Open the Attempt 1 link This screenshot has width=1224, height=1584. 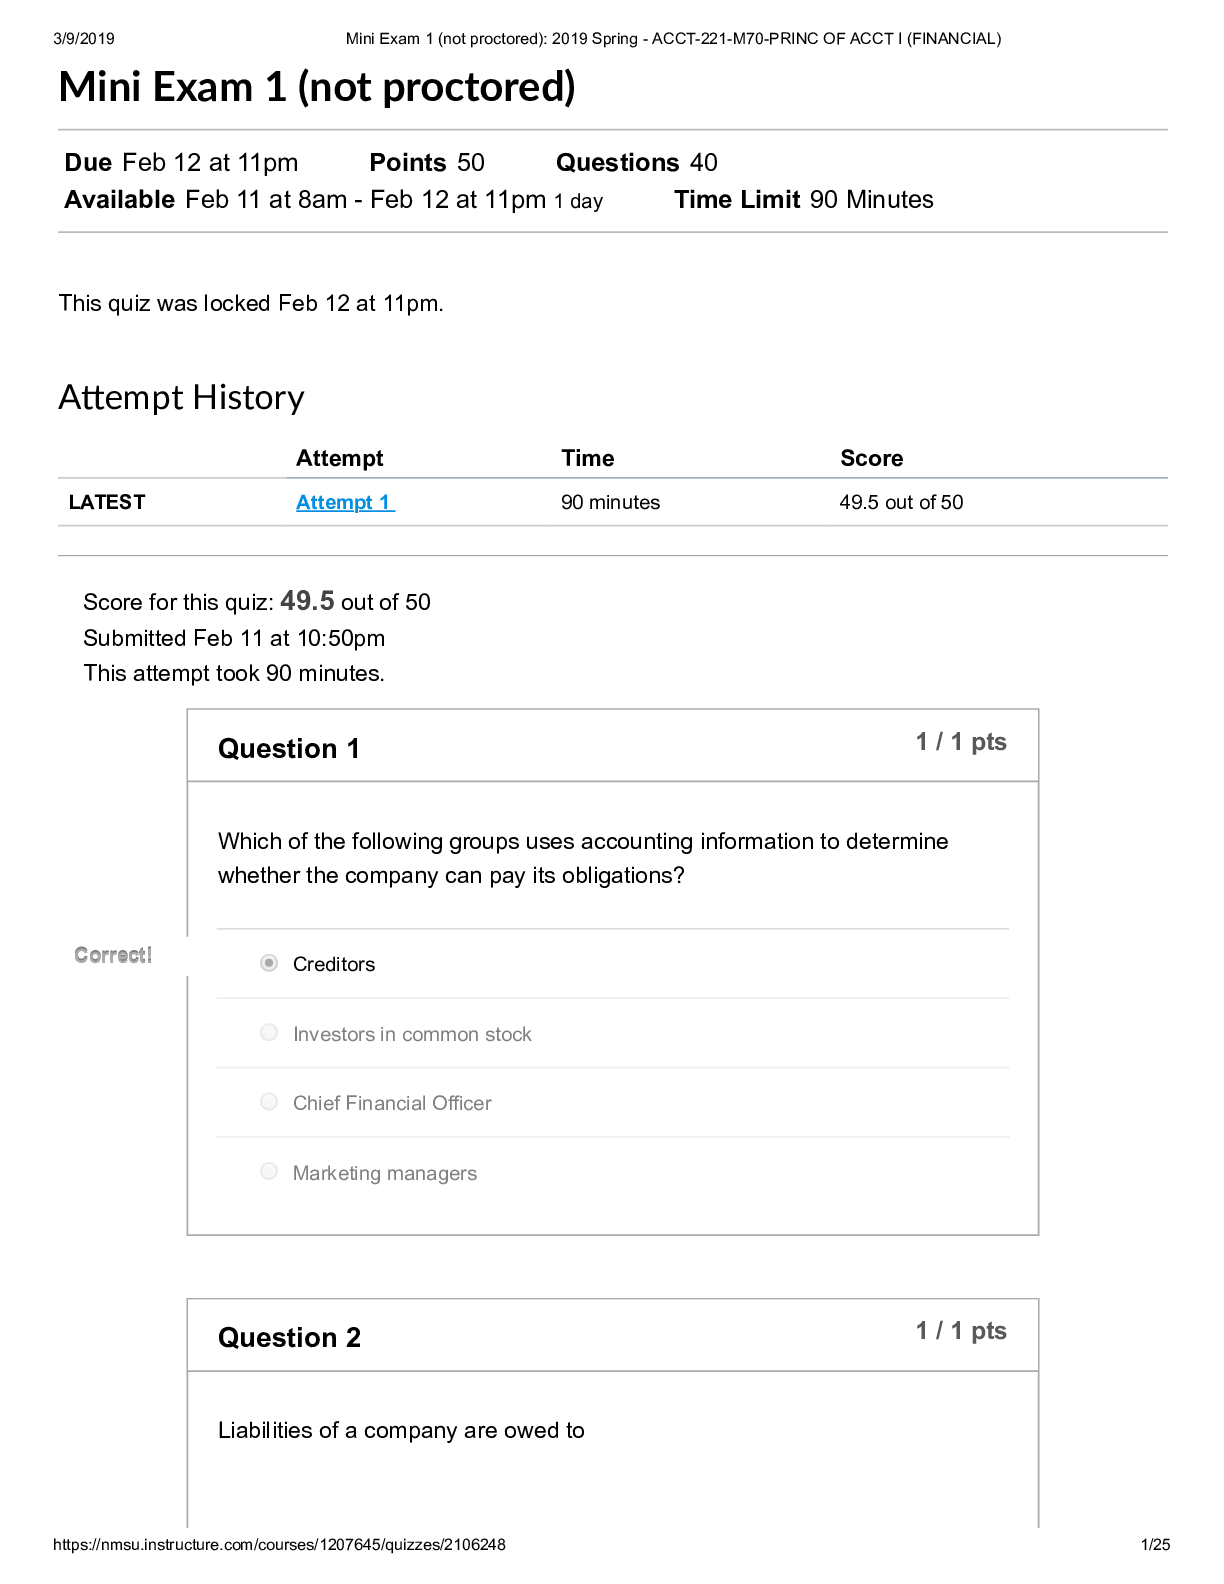(344, 502)
